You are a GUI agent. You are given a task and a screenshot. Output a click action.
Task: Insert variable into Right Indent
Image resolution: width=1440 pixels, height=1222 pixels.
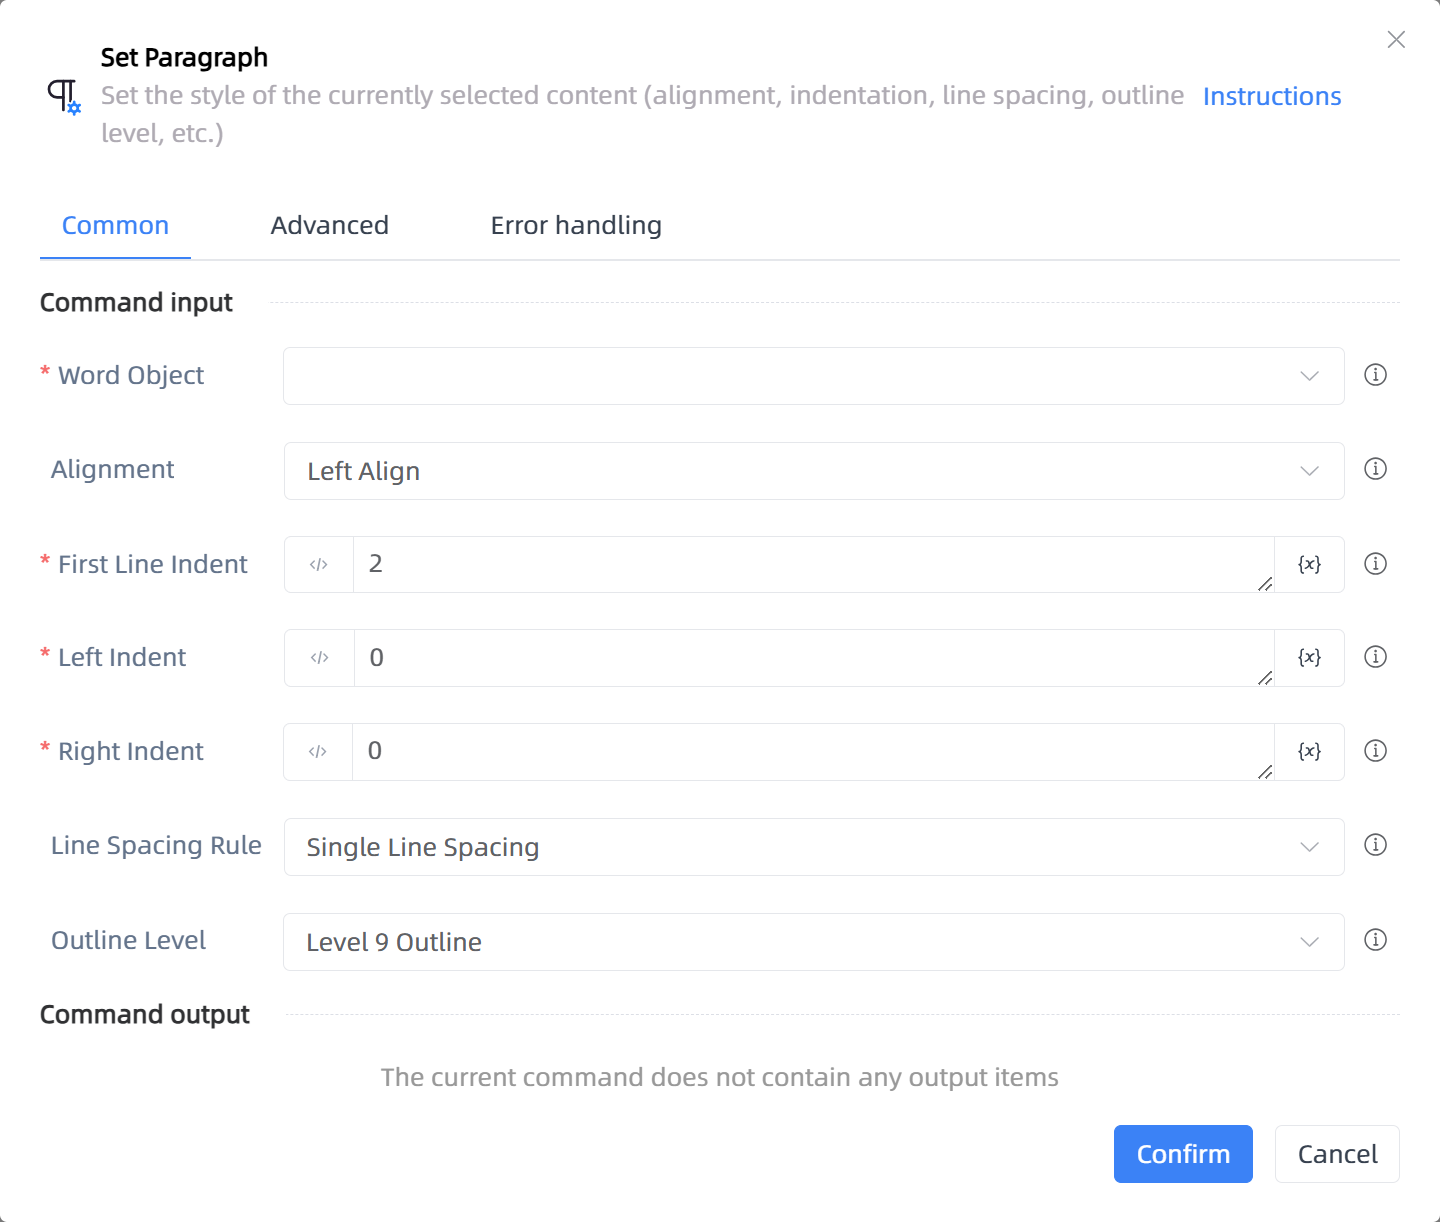coord(1309,752)
